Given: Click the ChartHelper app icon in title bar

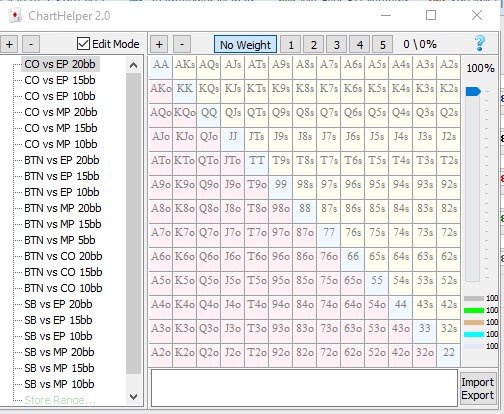Looking at the screenshot, I should [x=15, y=15].
